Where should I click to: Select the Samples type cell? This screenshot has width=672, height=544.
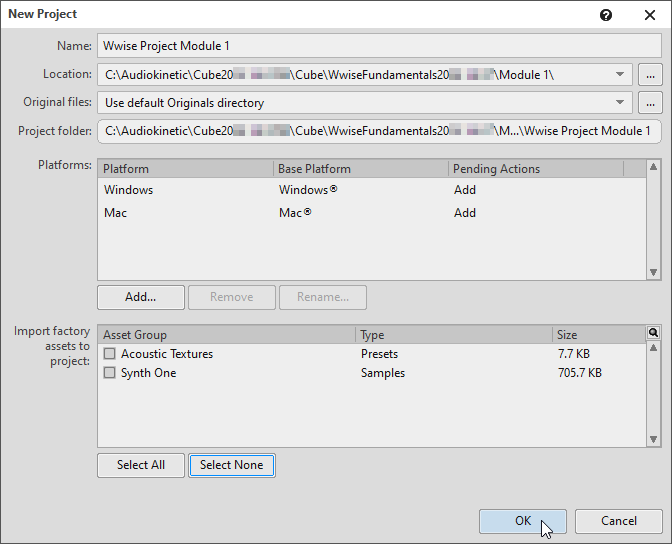click(383, 373)
